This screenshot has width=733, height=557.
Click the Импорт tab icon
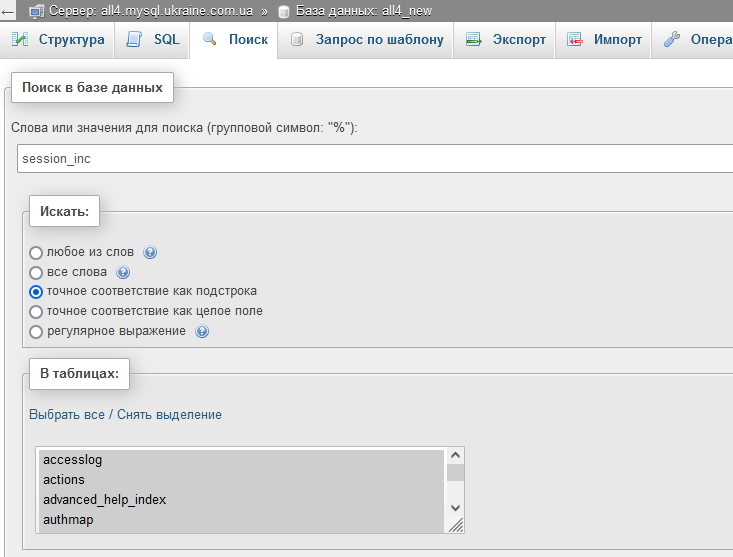tap(575, 39)
